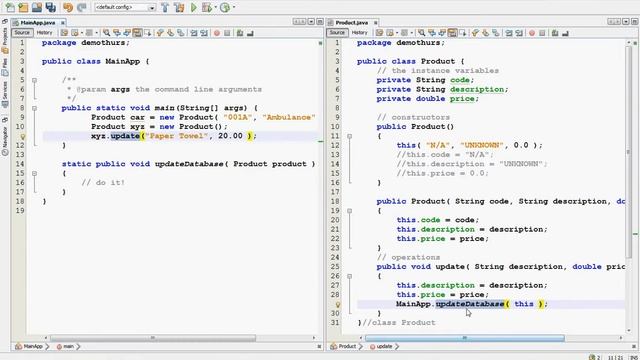Switch to the MainApp.java tab
Screen dimensions: 640x360
point(38,22)
